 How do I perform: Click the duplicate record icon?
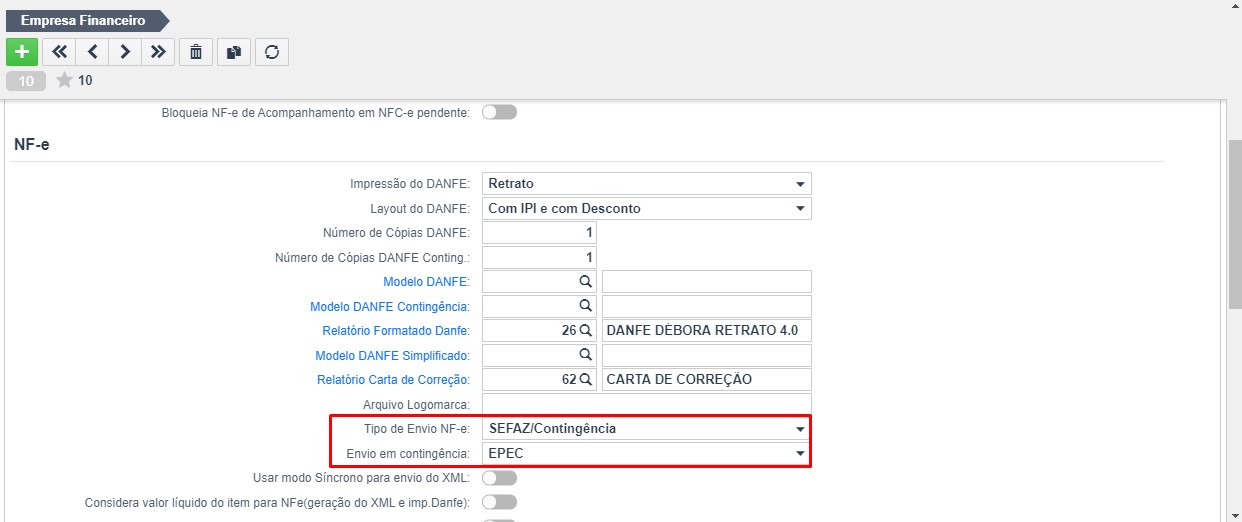pyautogui.click(x=234, y=52)
